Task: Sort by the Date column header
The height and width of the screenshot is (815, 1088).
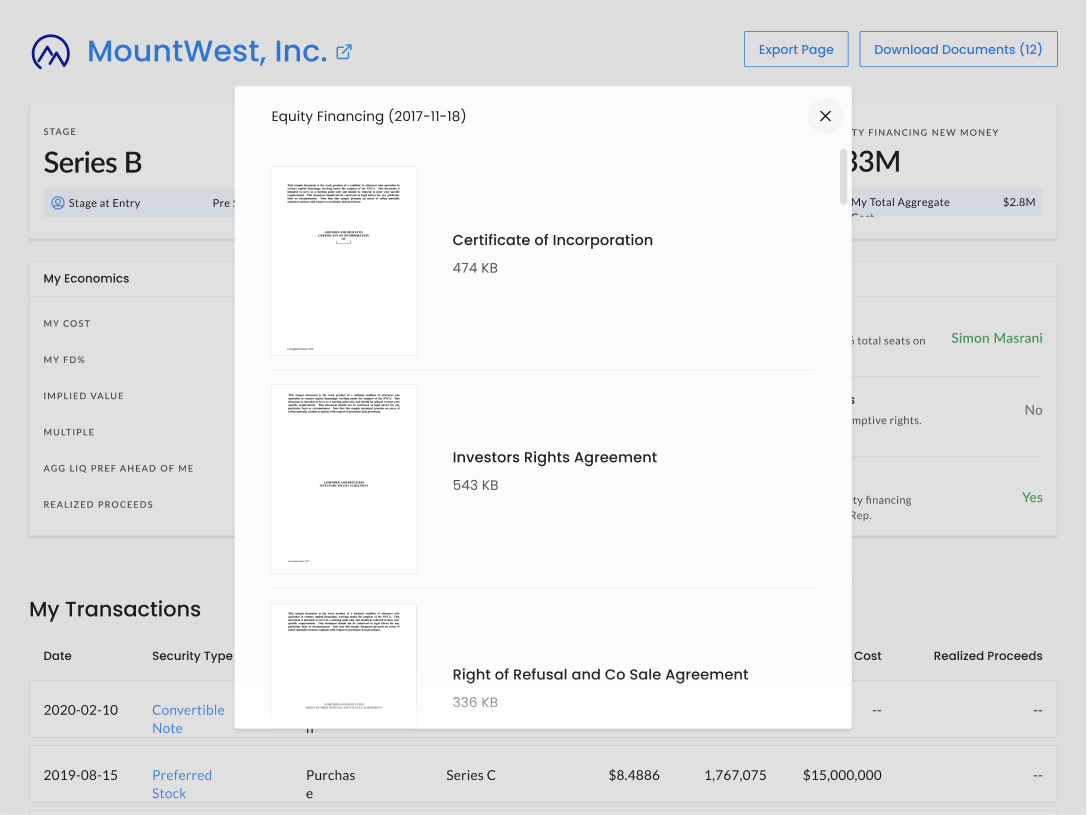Action: click(x=58, y=656)
